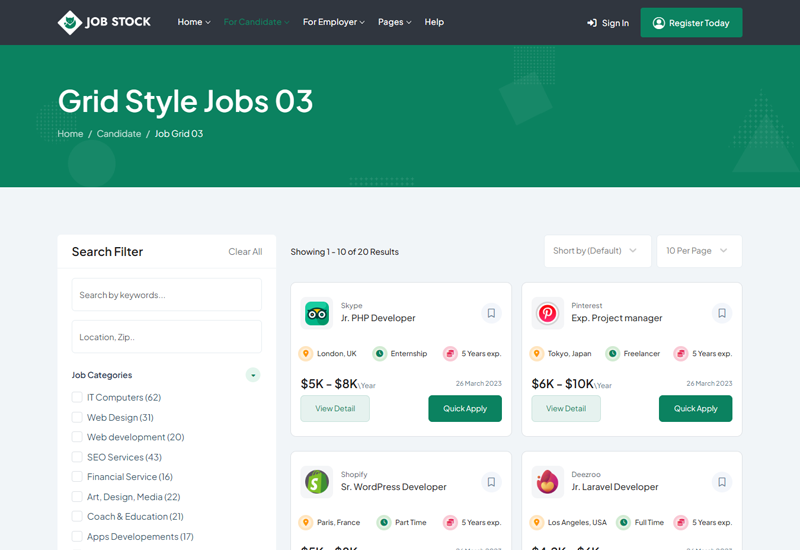Screen dimensions: 800x550
Task: Check the Web development (20) category
Action: 77,437
